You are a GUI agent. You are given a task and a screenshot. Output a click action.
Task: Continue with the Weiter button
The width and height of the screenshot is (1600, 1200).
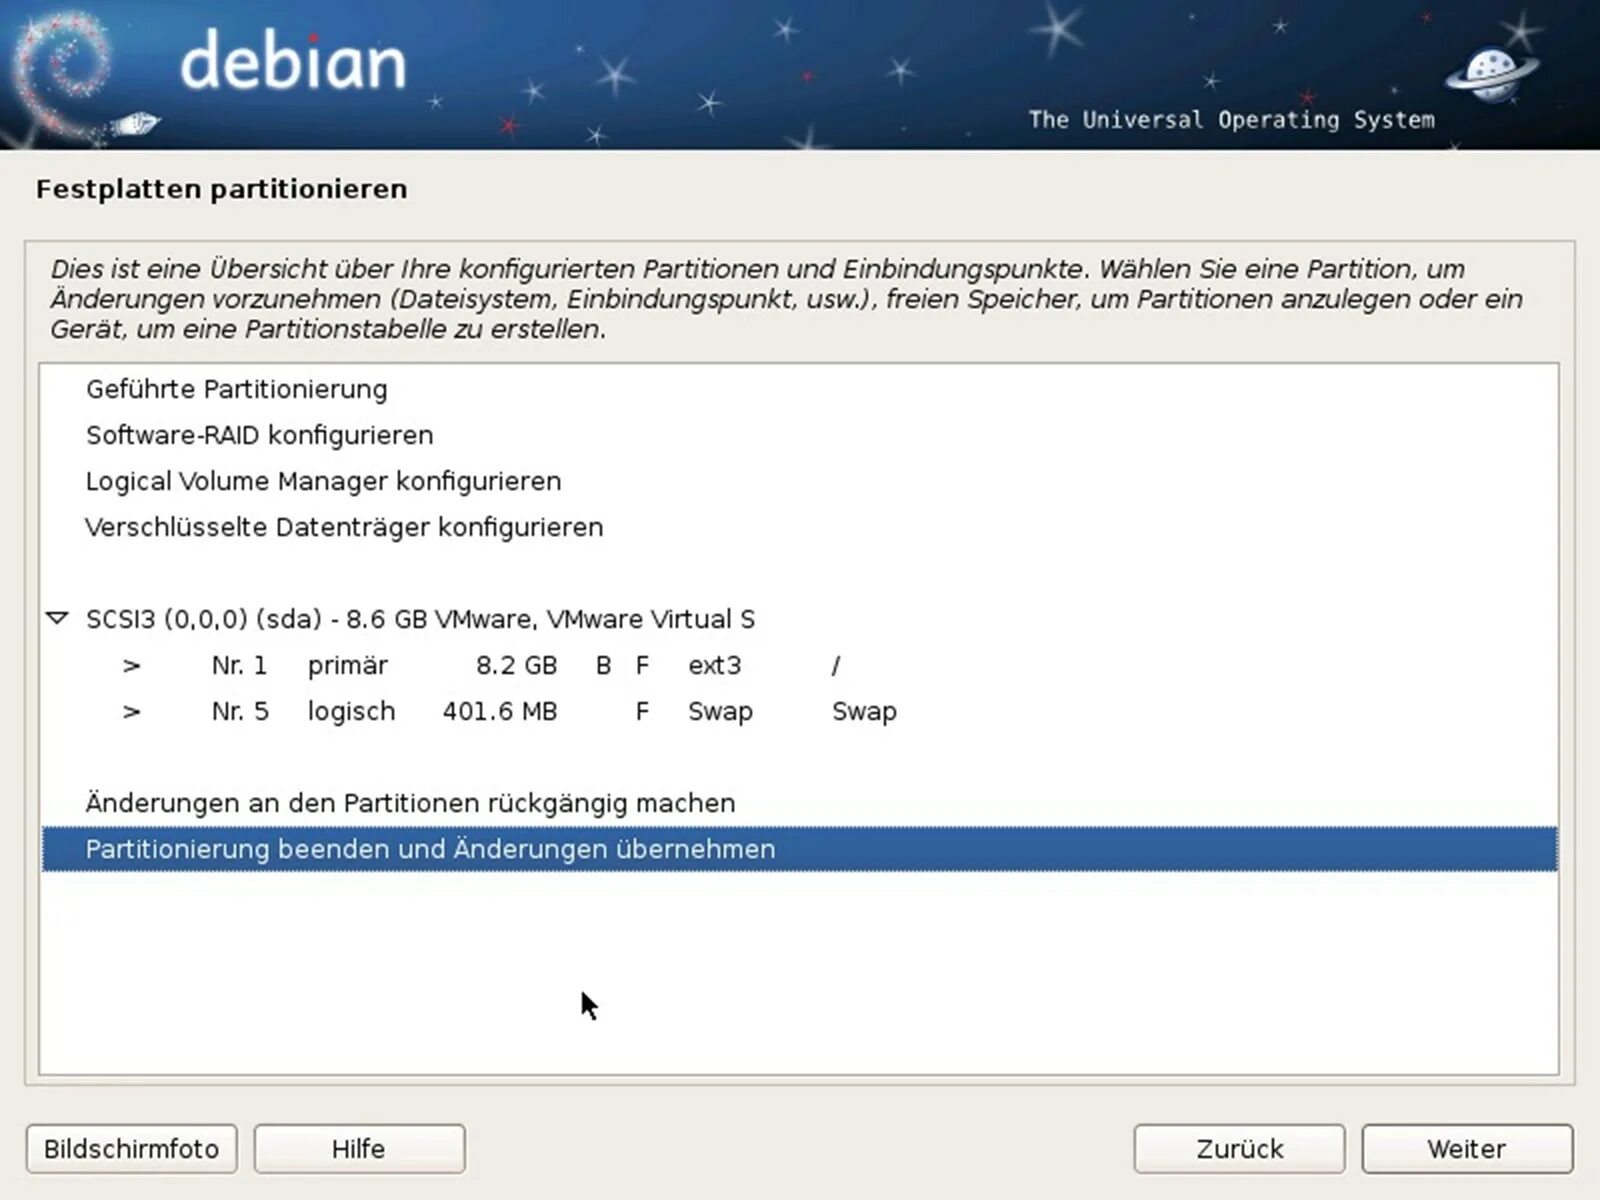tap(1467, 1148)
